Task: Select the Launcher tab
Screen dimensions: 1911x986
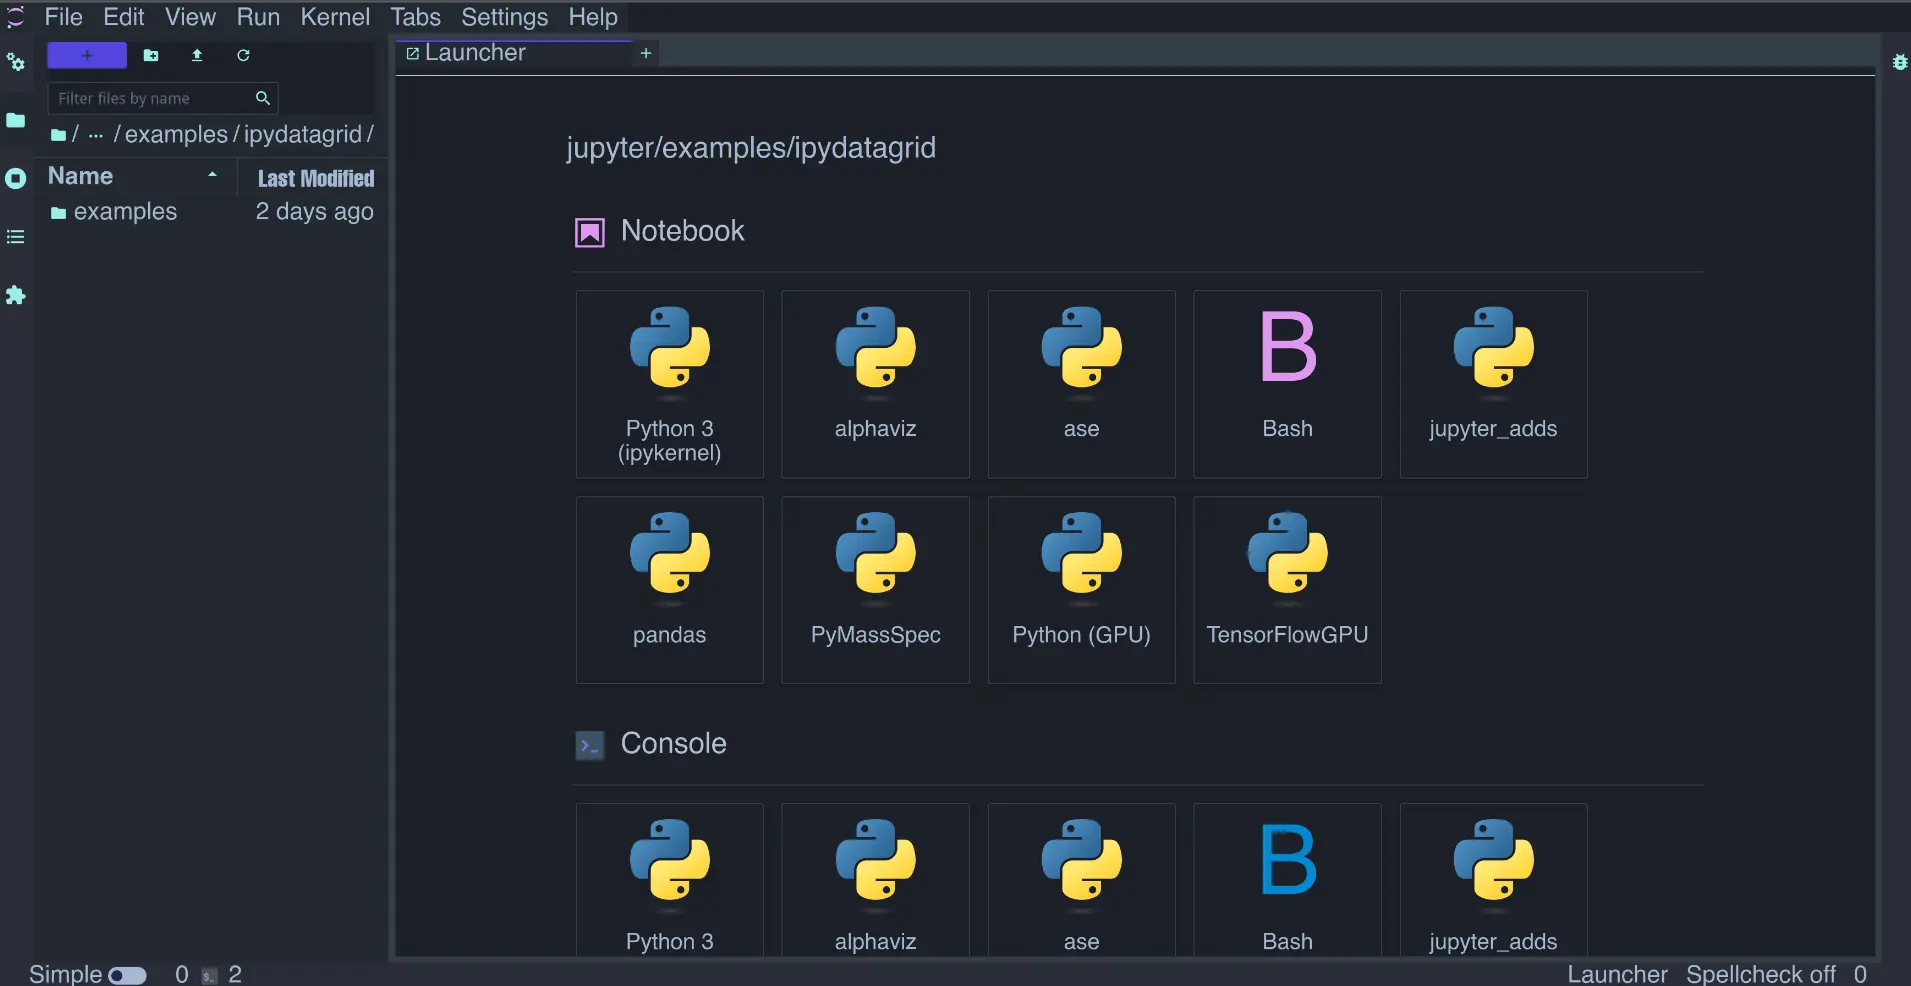Action: tap(514, 53)
